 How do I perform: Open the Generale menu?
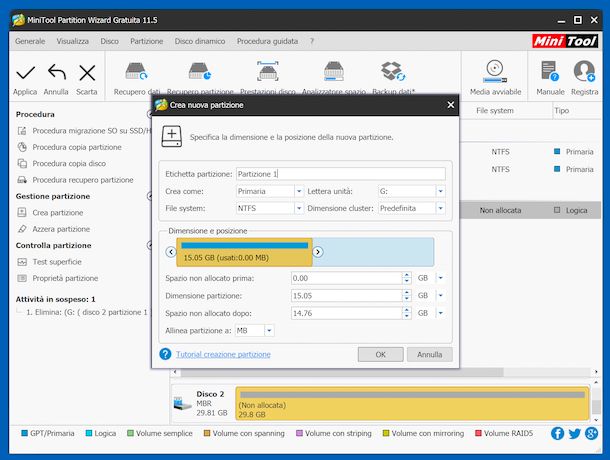[30, 41]
